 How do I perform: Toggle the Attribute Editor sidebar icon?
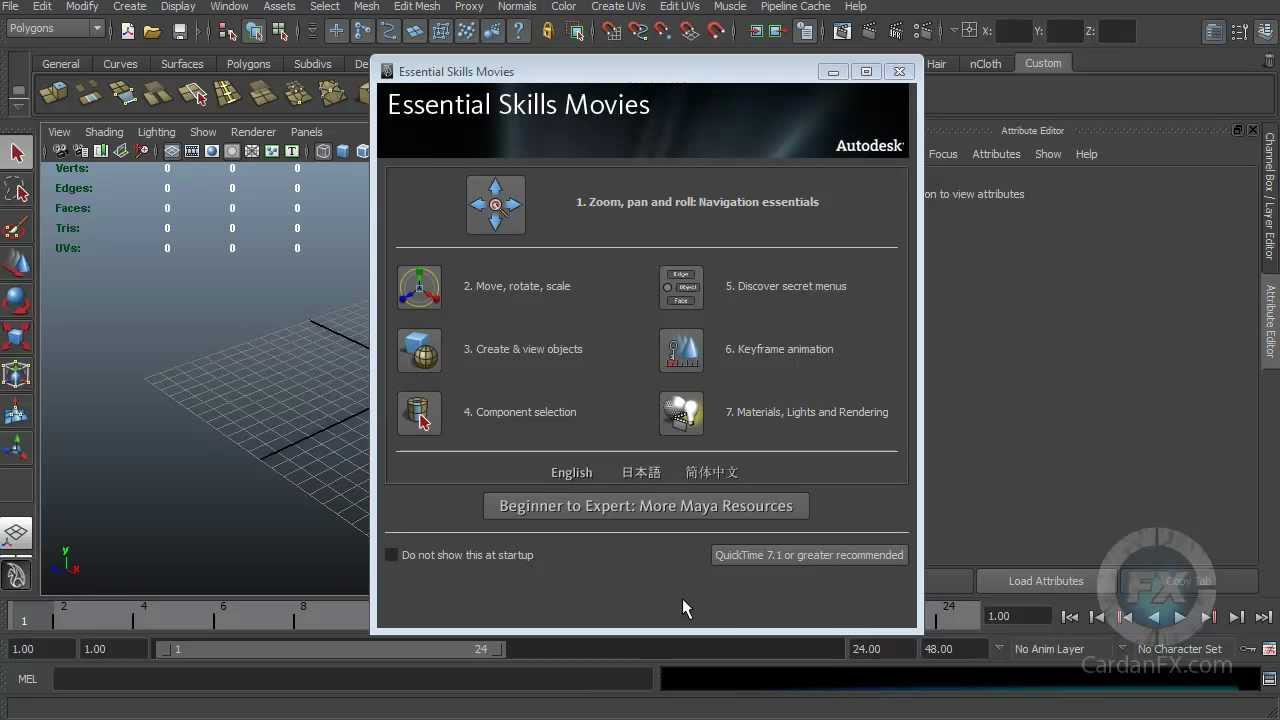point(1214,31)
